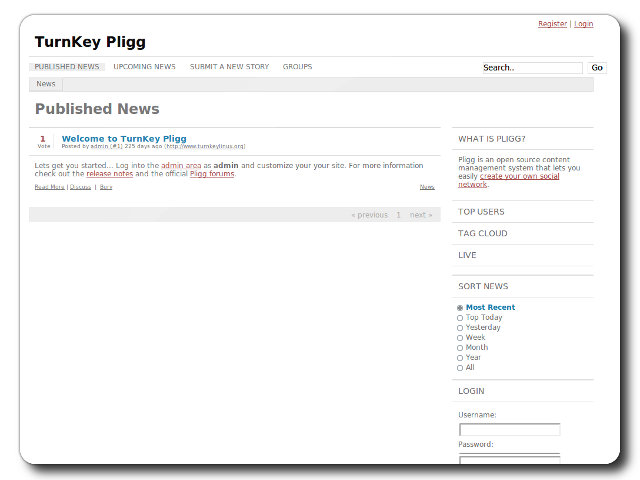Open the Submit a New Story tab
The image size is (640, 480).
coord(229,67)
